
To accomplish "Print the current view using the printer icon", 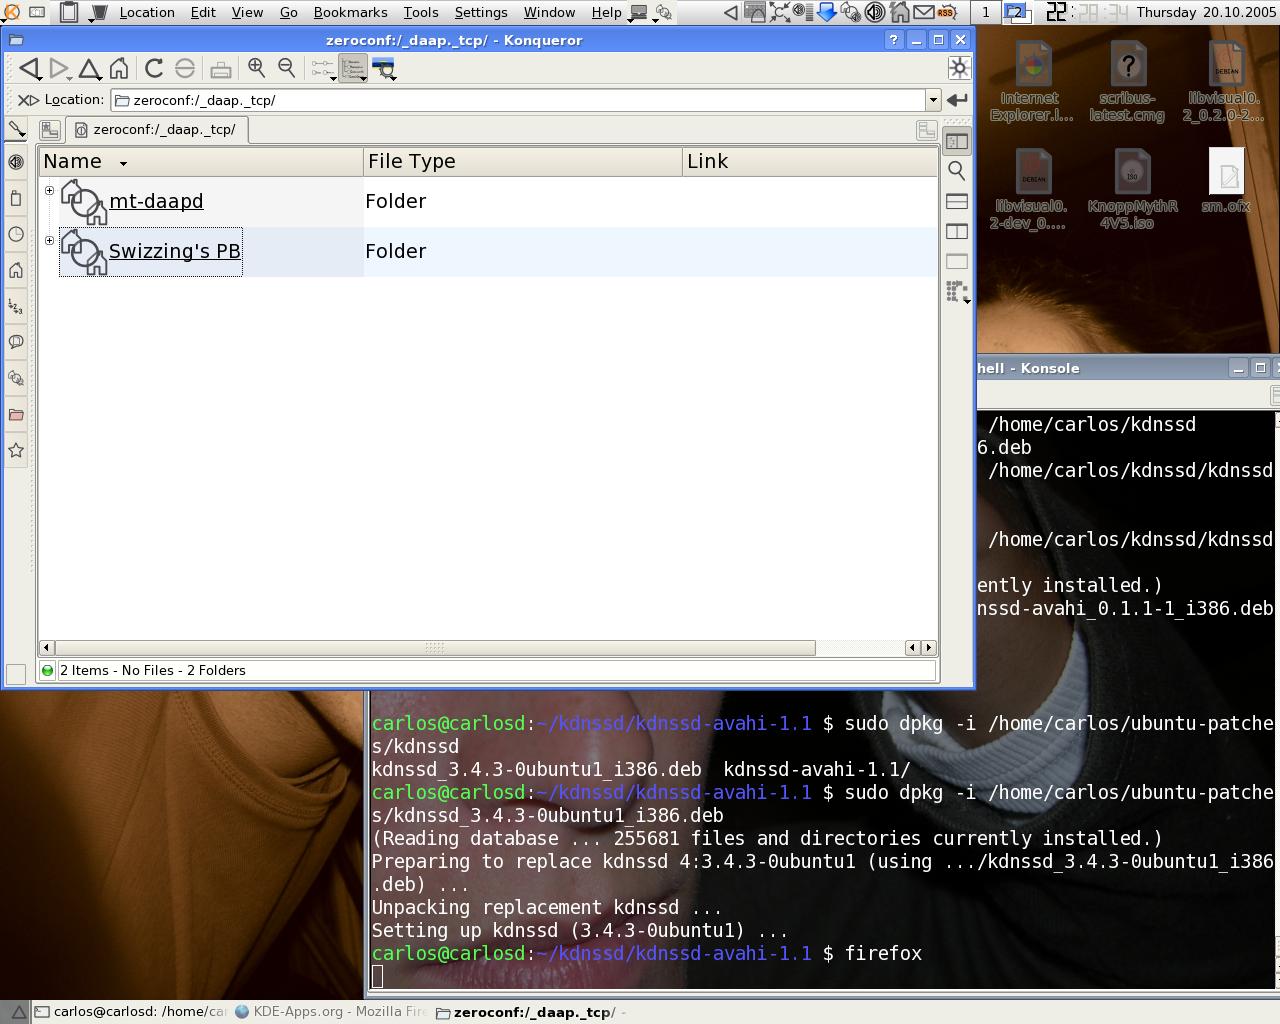I will [x=221, y=68].
